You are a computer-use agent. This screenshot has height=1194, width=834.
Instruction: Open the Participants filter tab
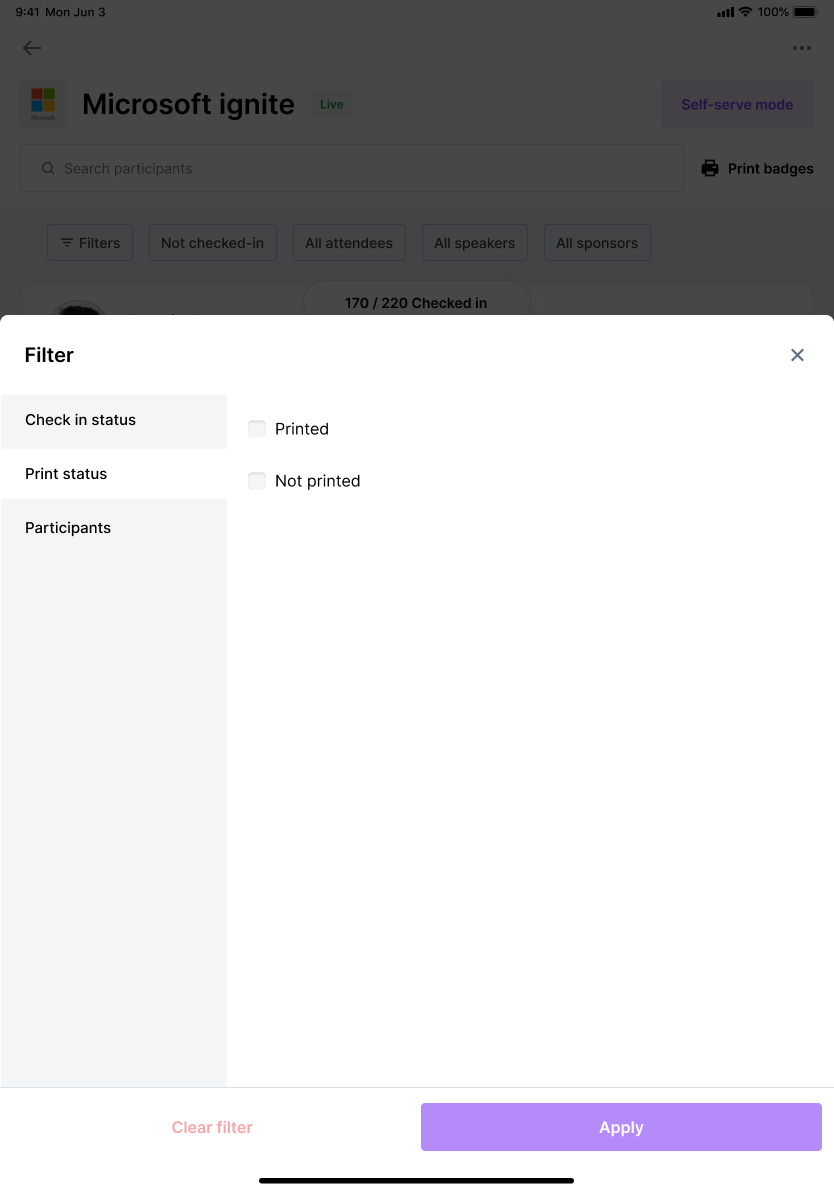(114, 528)
